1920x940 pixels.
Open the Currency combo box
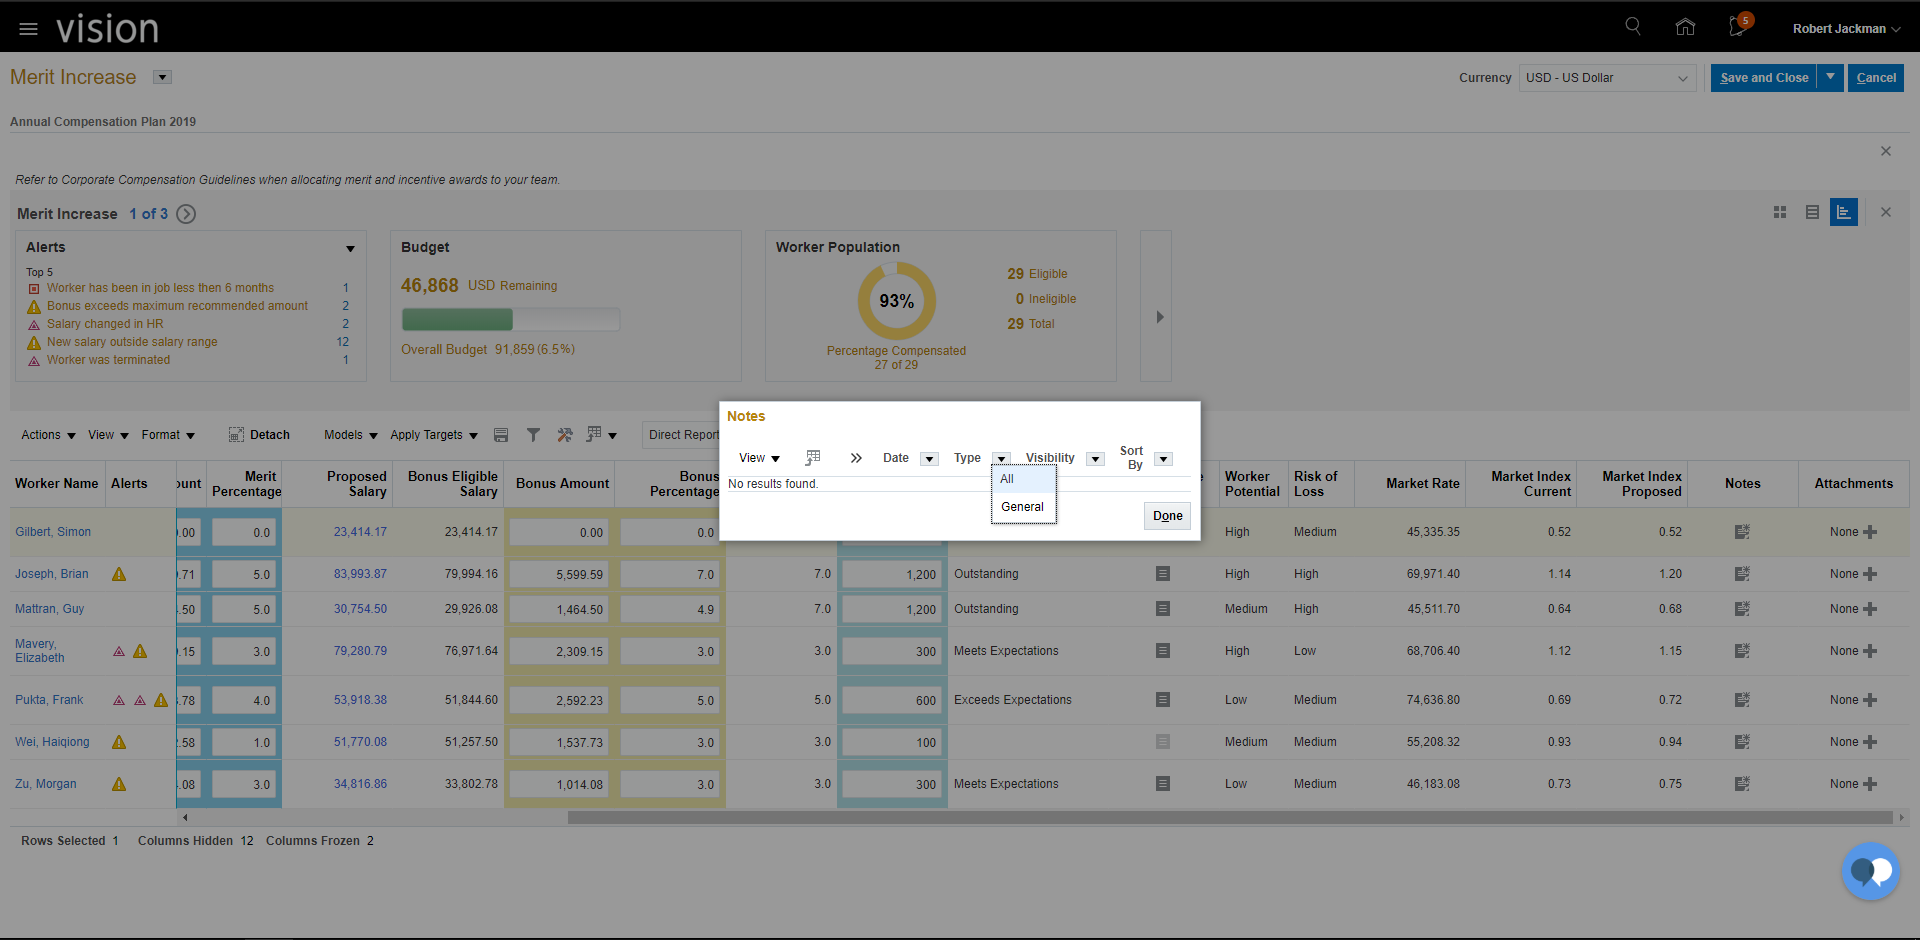click(1607, 78)
